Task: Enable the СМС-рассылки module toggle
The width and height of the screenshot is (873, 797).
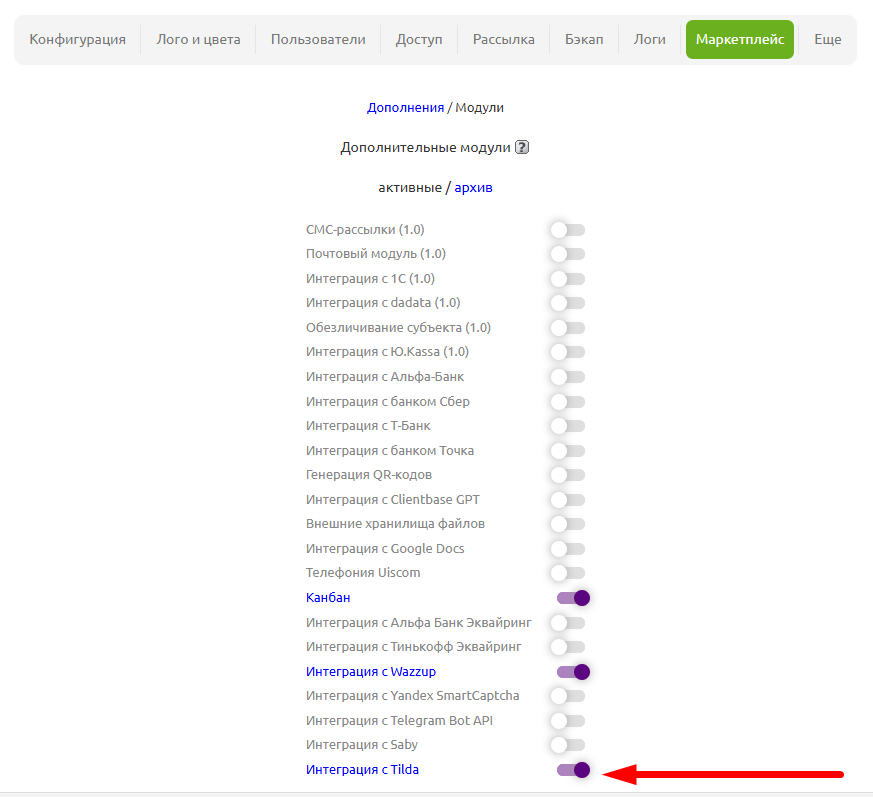Action: click(x=567, y=230)
